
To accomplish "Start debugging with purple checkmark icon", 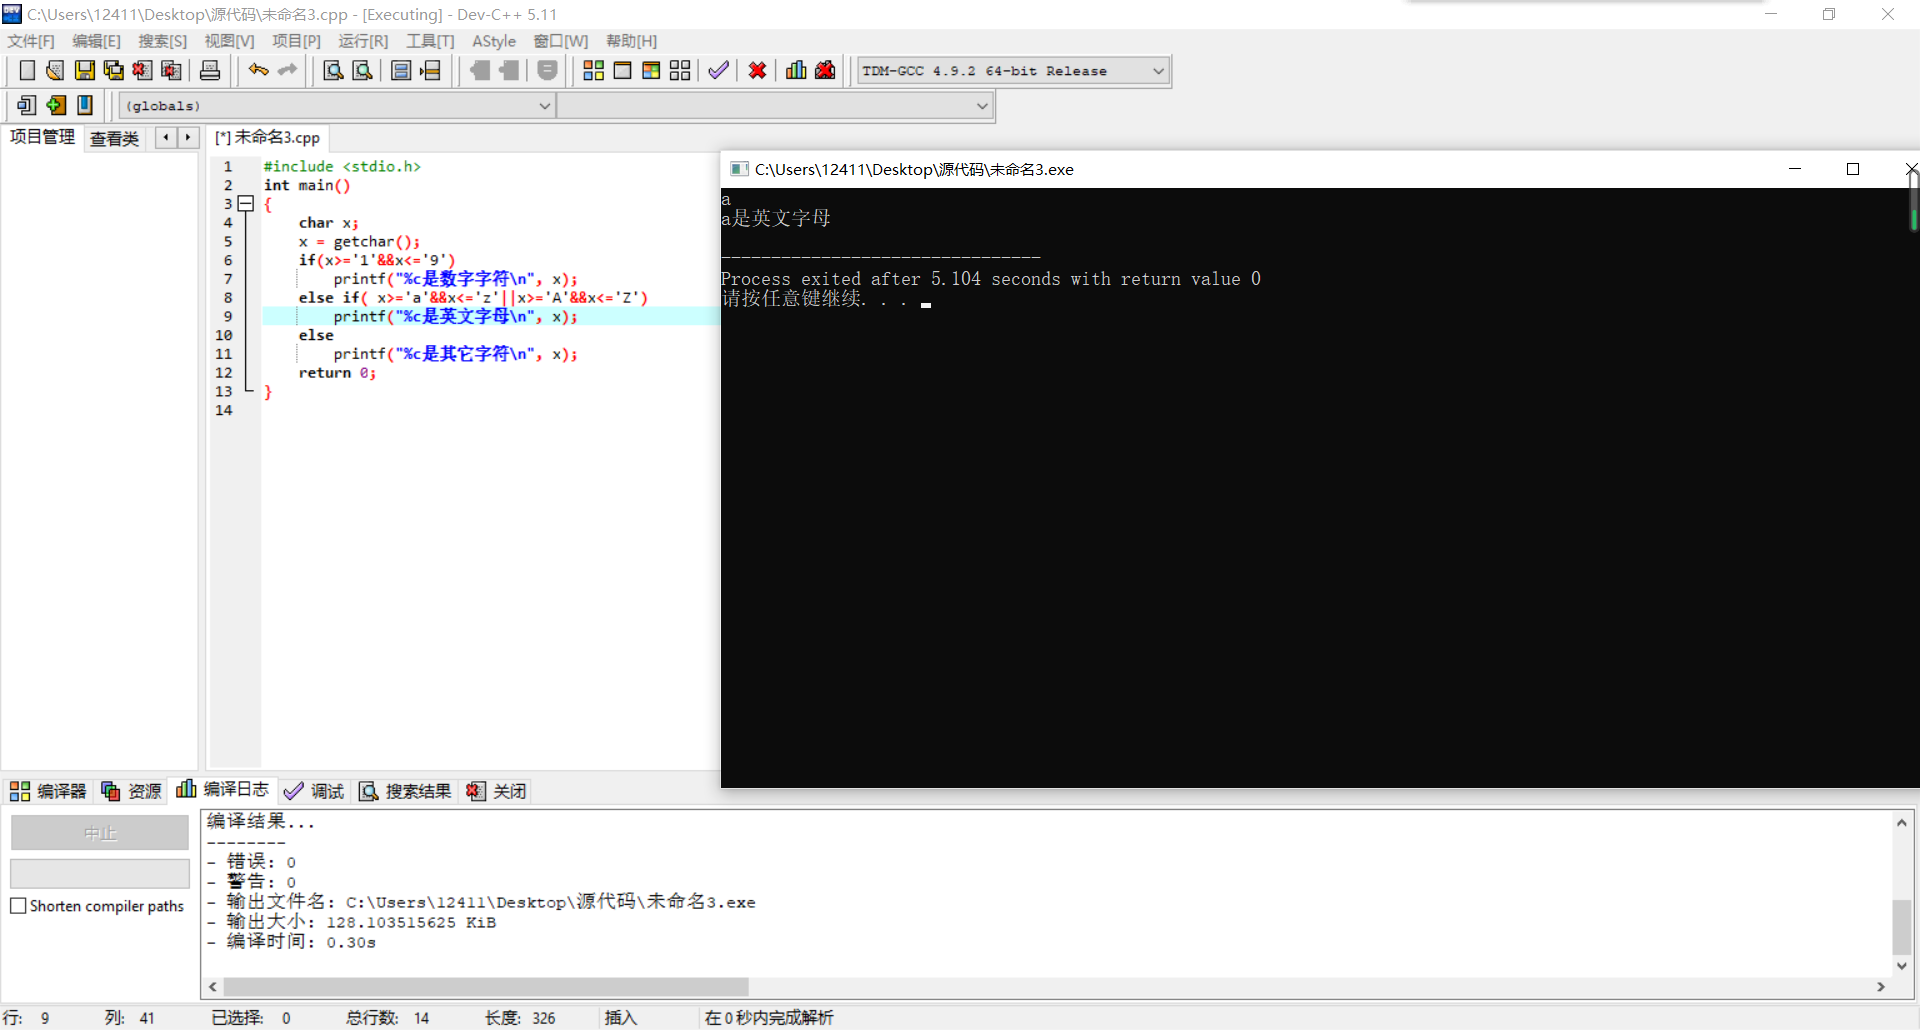I will (718, 70).
